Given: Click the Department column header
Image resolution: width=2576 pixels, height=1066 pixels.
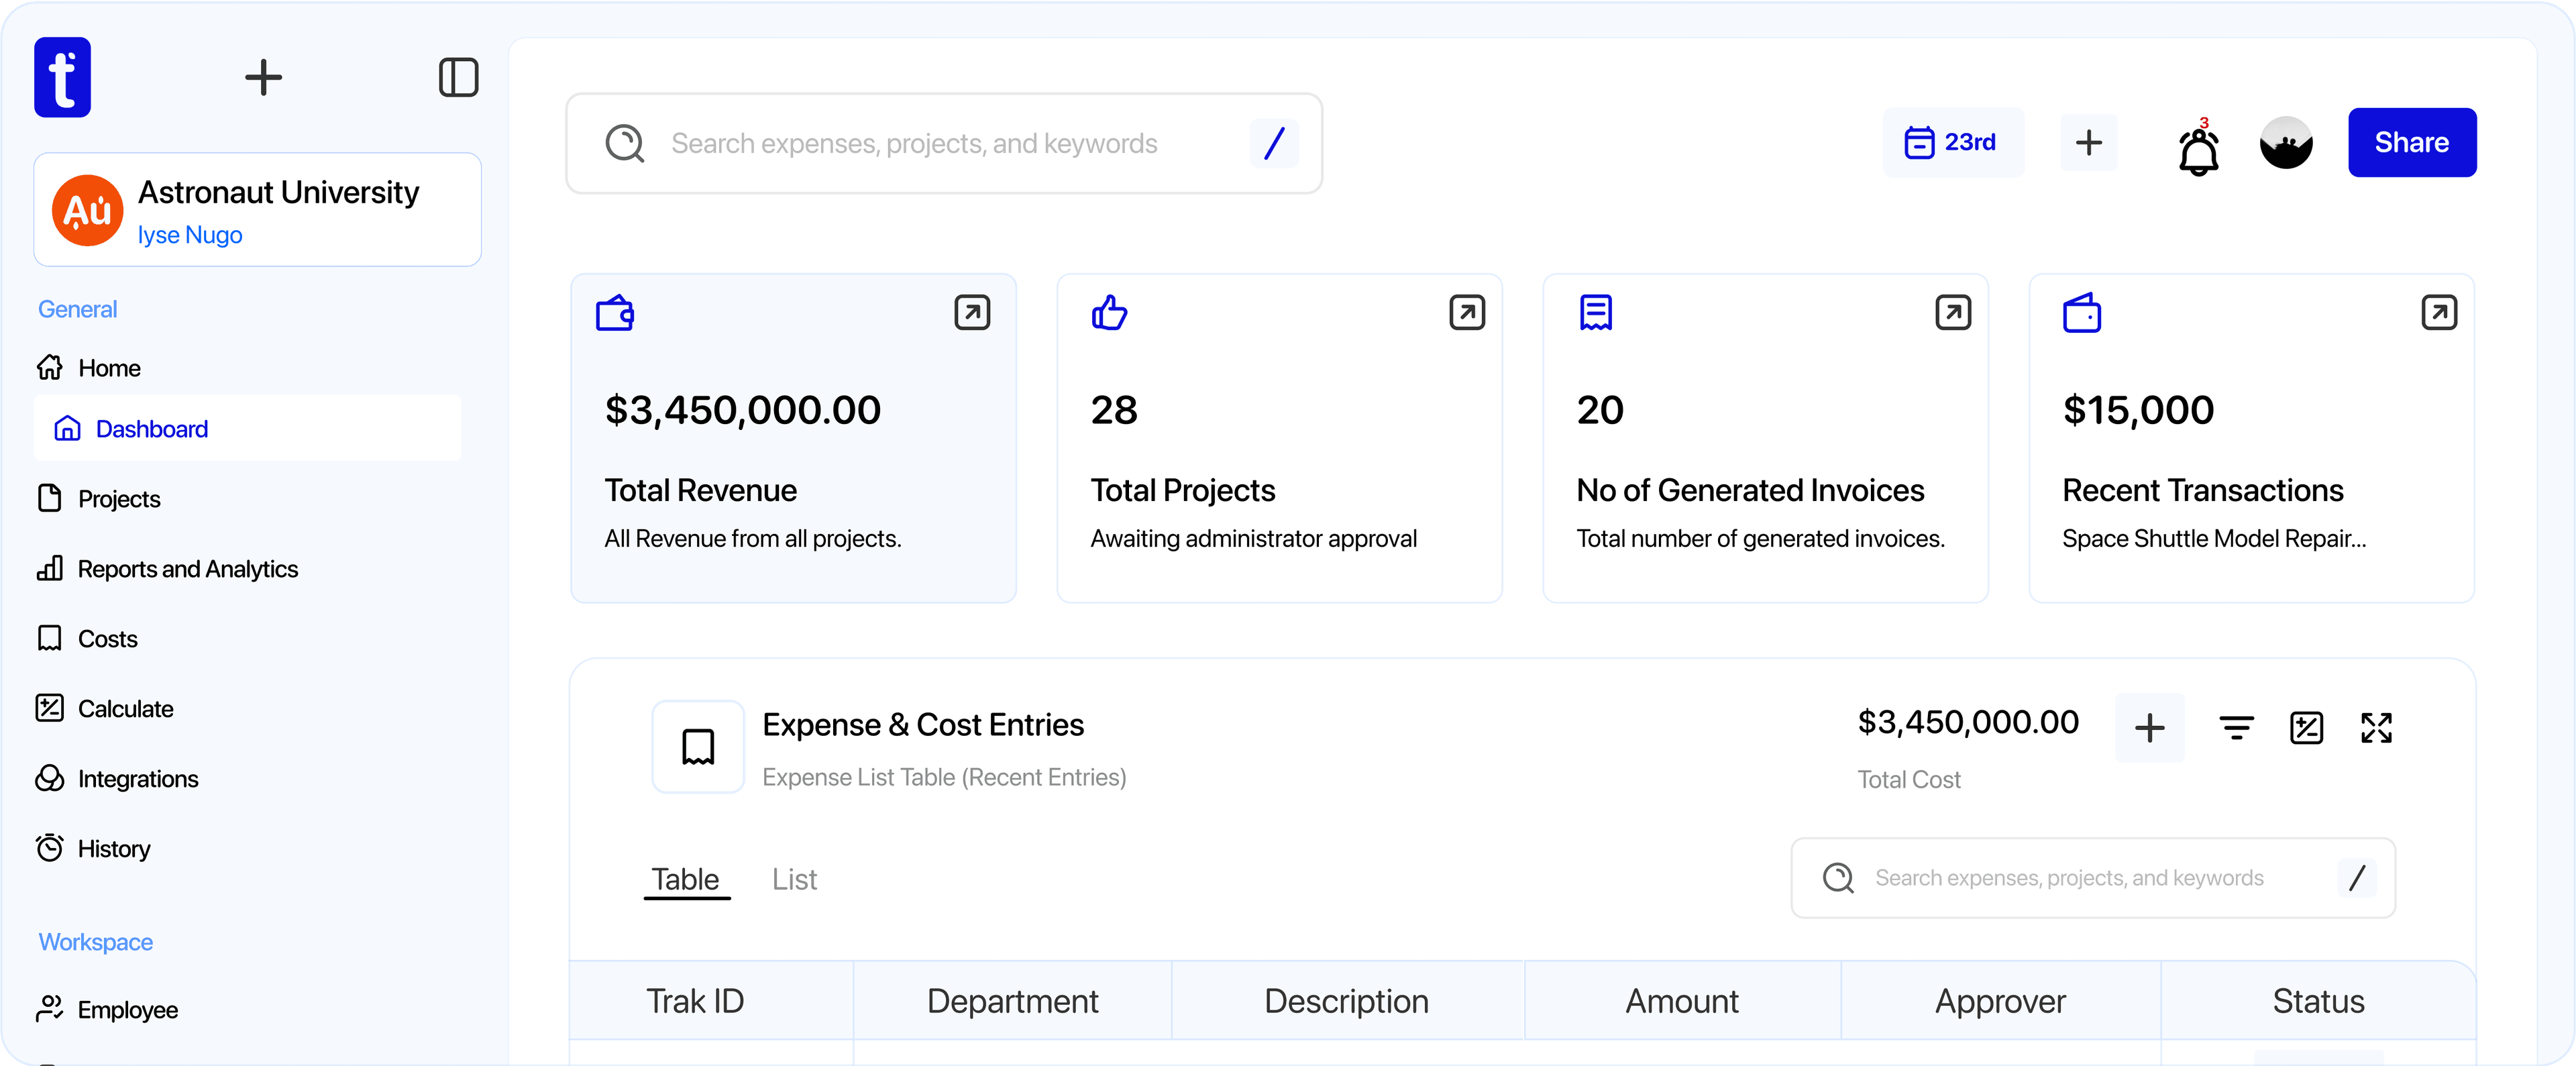Looking at the screenshot, I should tap(1012, 1001).
